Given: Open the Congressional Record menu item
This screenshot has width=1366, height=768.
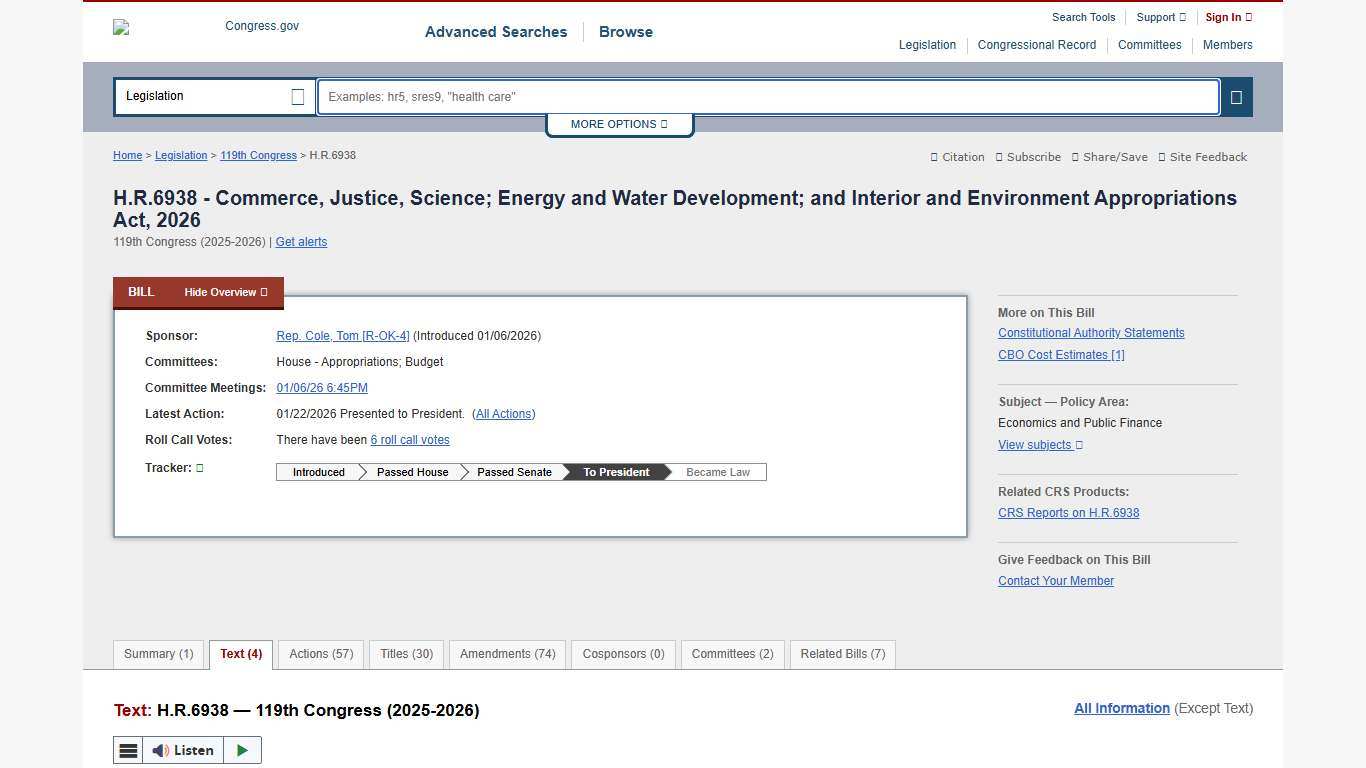Looking at the screenshot, I should [x=1037, y=45].
